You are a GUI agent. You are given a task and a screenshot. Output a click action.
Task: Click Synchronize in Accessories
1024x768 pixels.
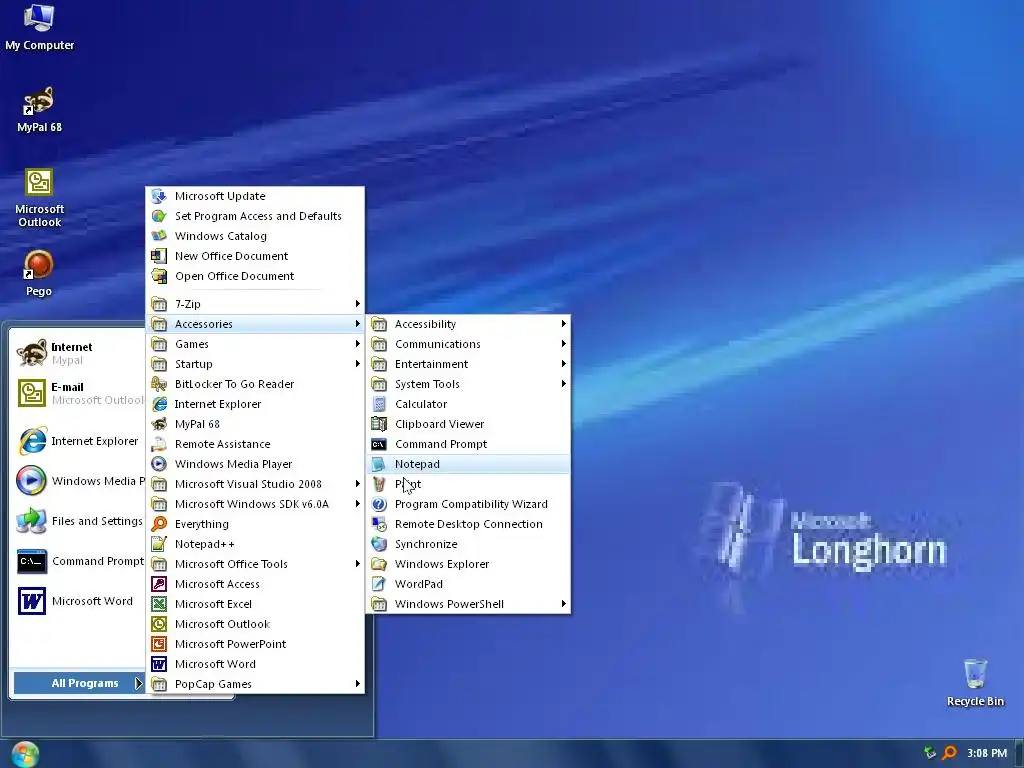click(468, 544)
